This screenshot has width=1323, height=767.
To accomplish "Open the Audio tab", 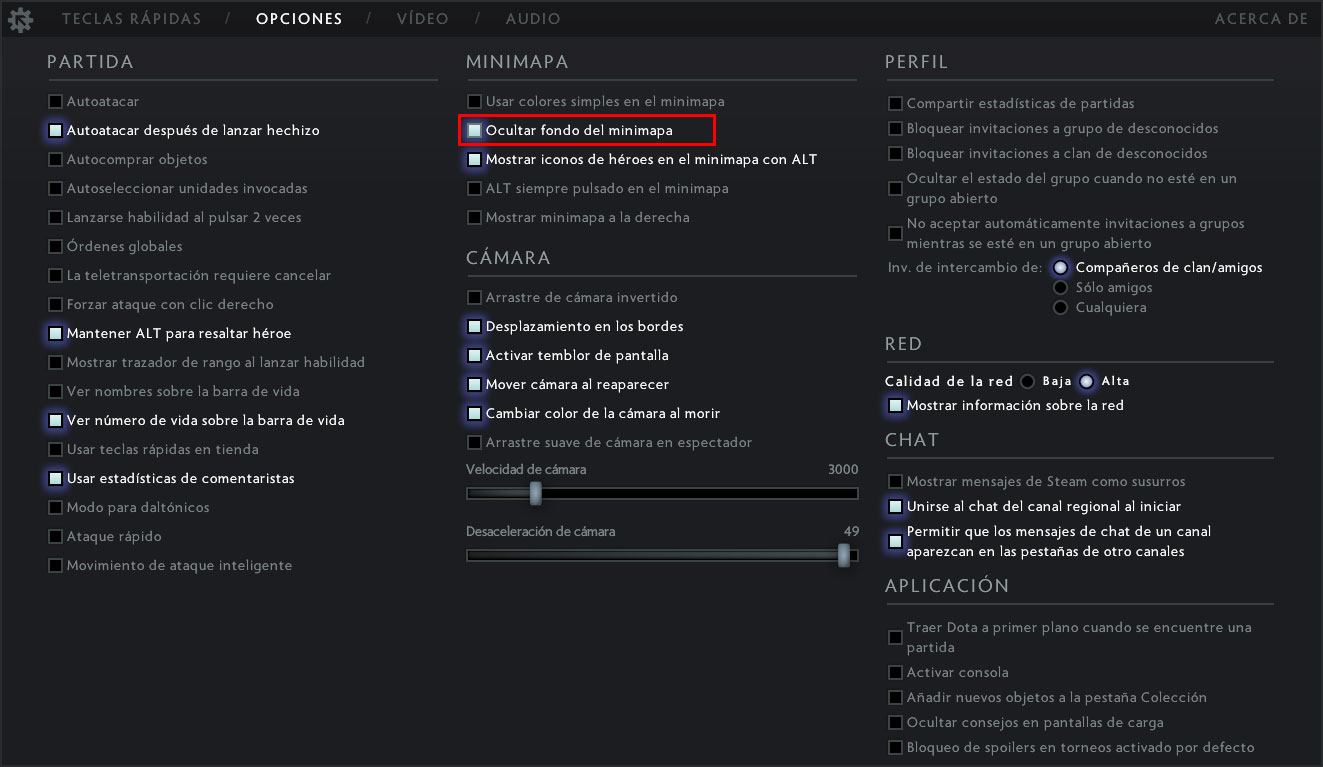I will 533,19.
